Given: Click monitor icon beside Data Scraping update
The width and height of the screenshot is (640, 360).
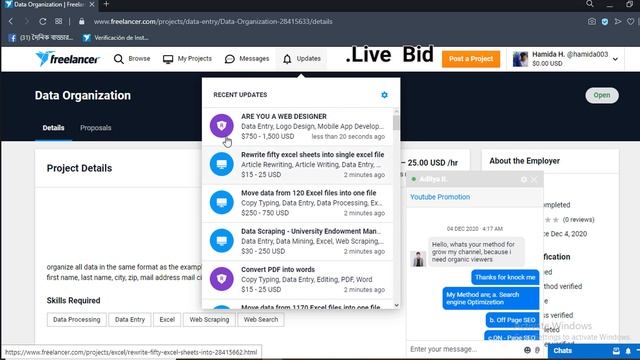Looking at the screenshot, I should click(x=222, y=240).
